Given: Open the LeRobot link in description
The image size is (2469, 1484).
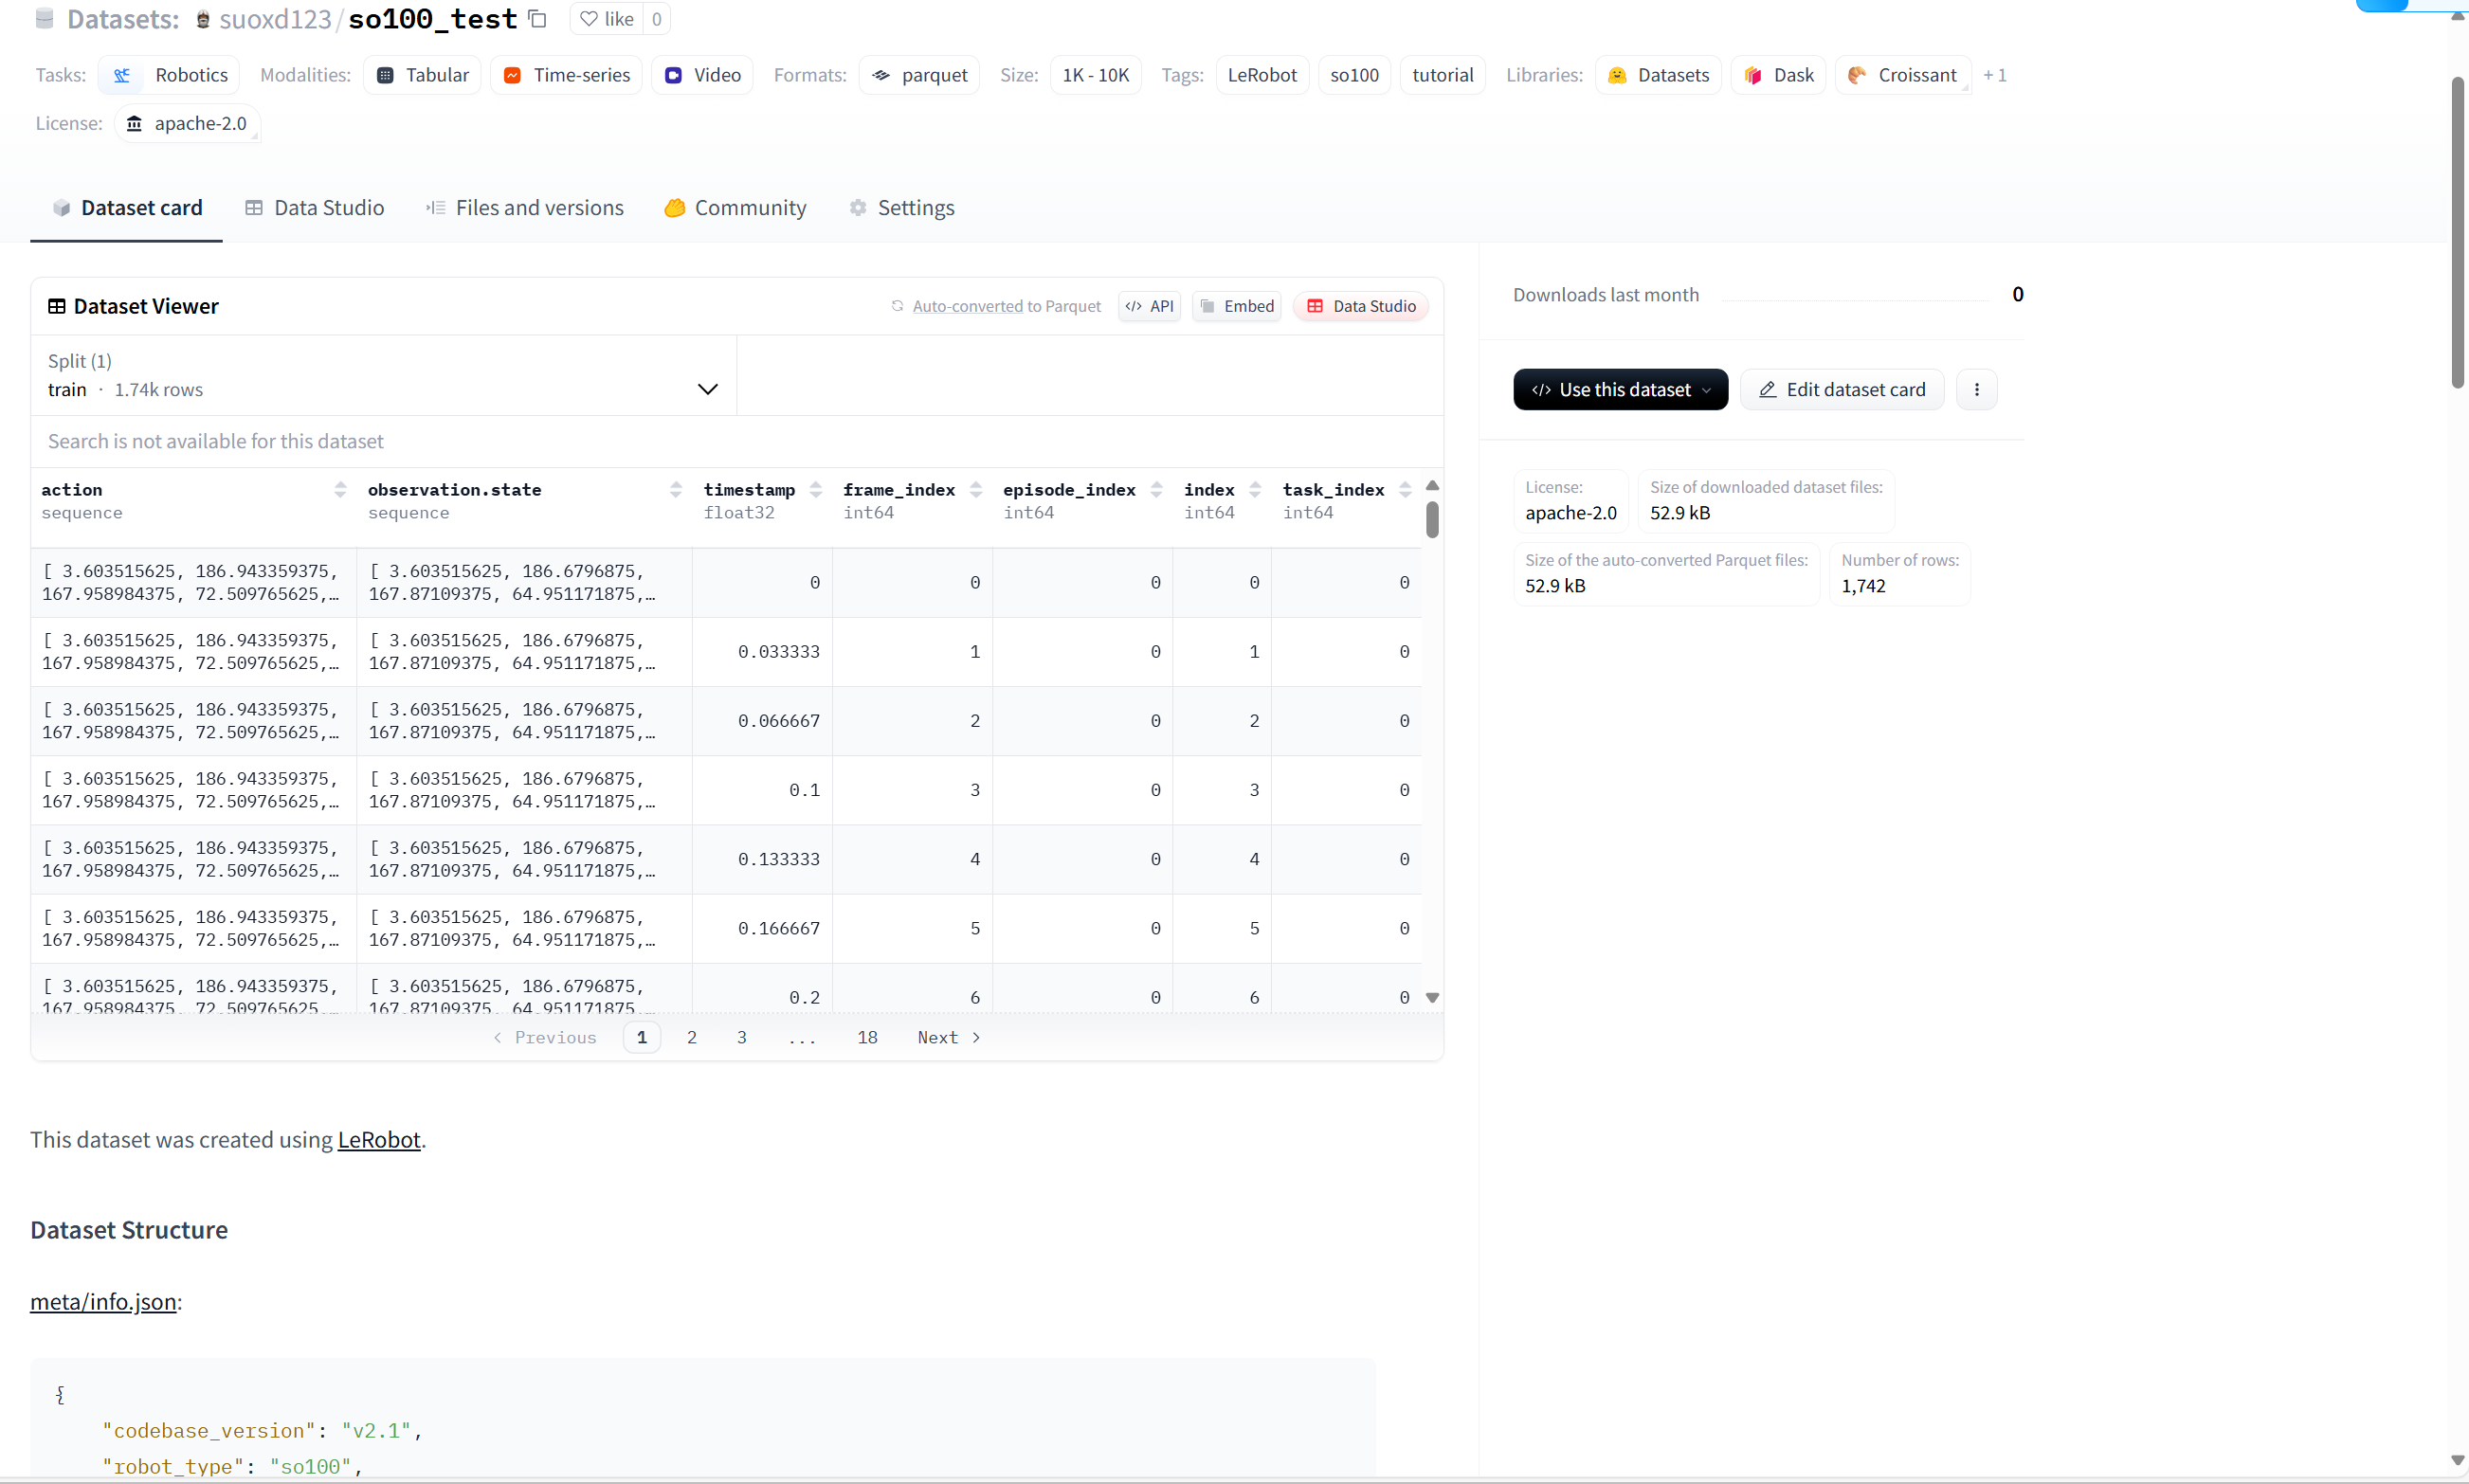Looking at the screenshot, I should 378,1140.
